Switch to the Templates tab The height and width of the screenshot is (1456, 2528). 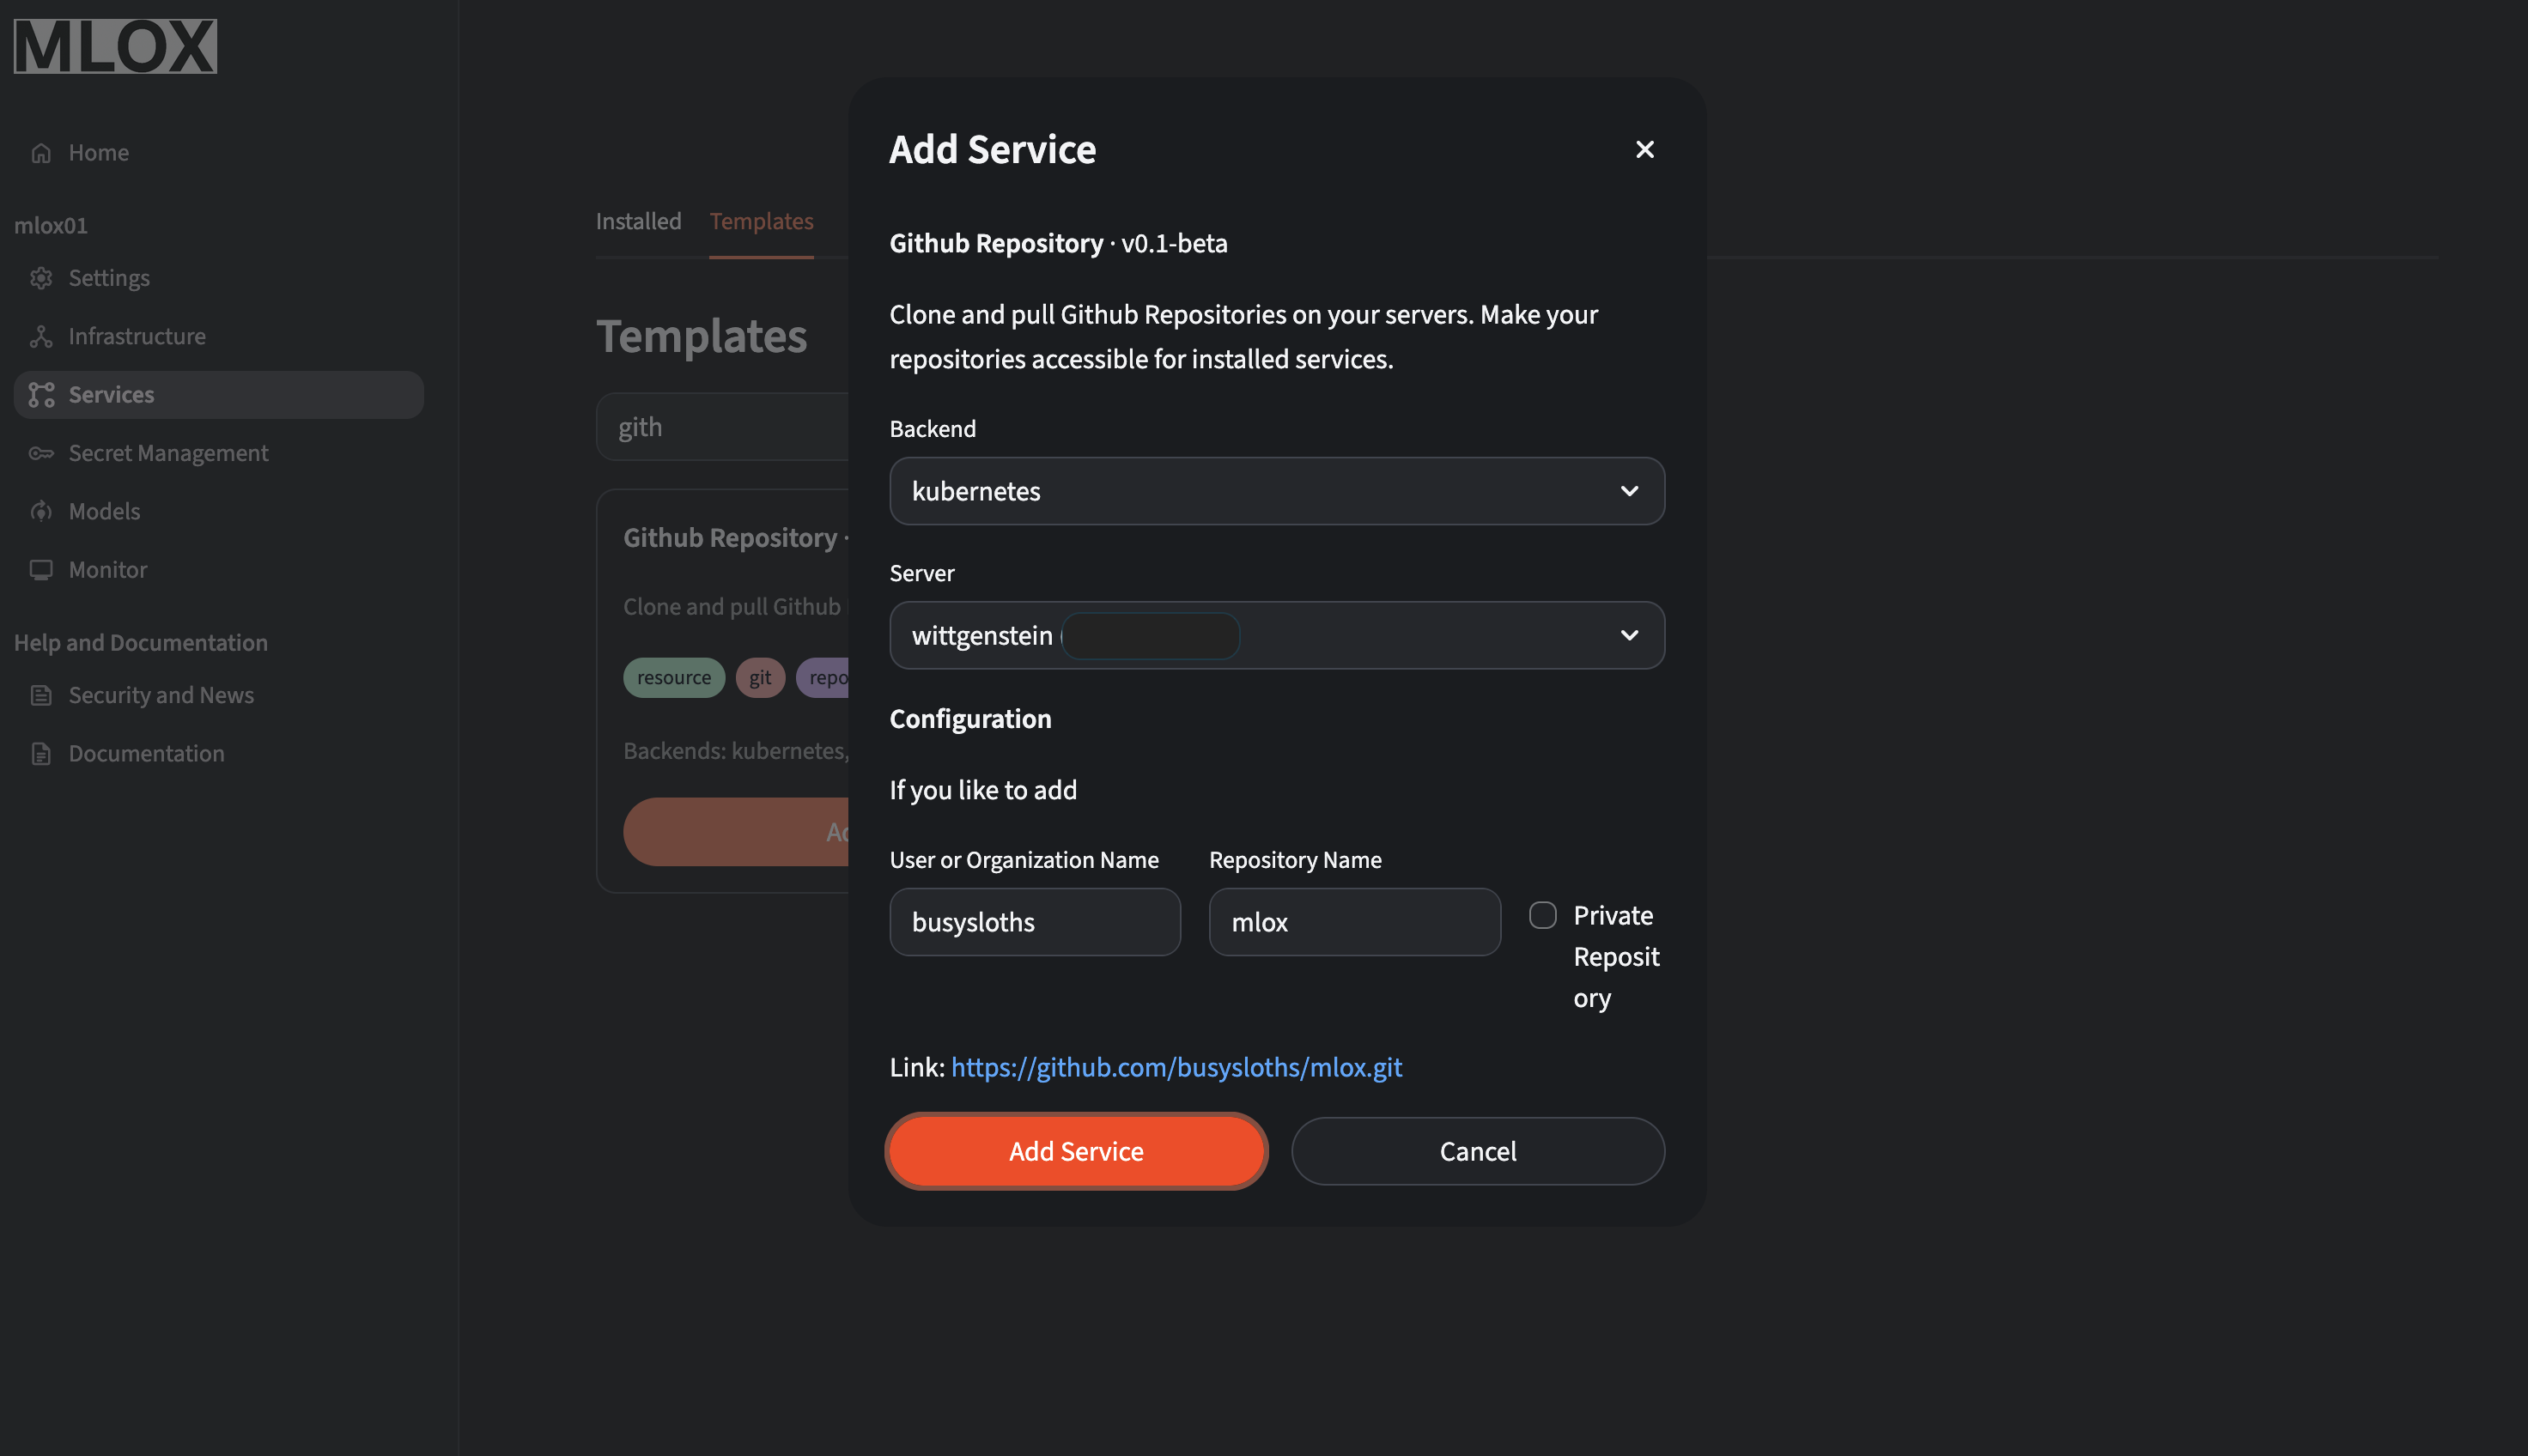pyautogui.click(x=761, y=221)
